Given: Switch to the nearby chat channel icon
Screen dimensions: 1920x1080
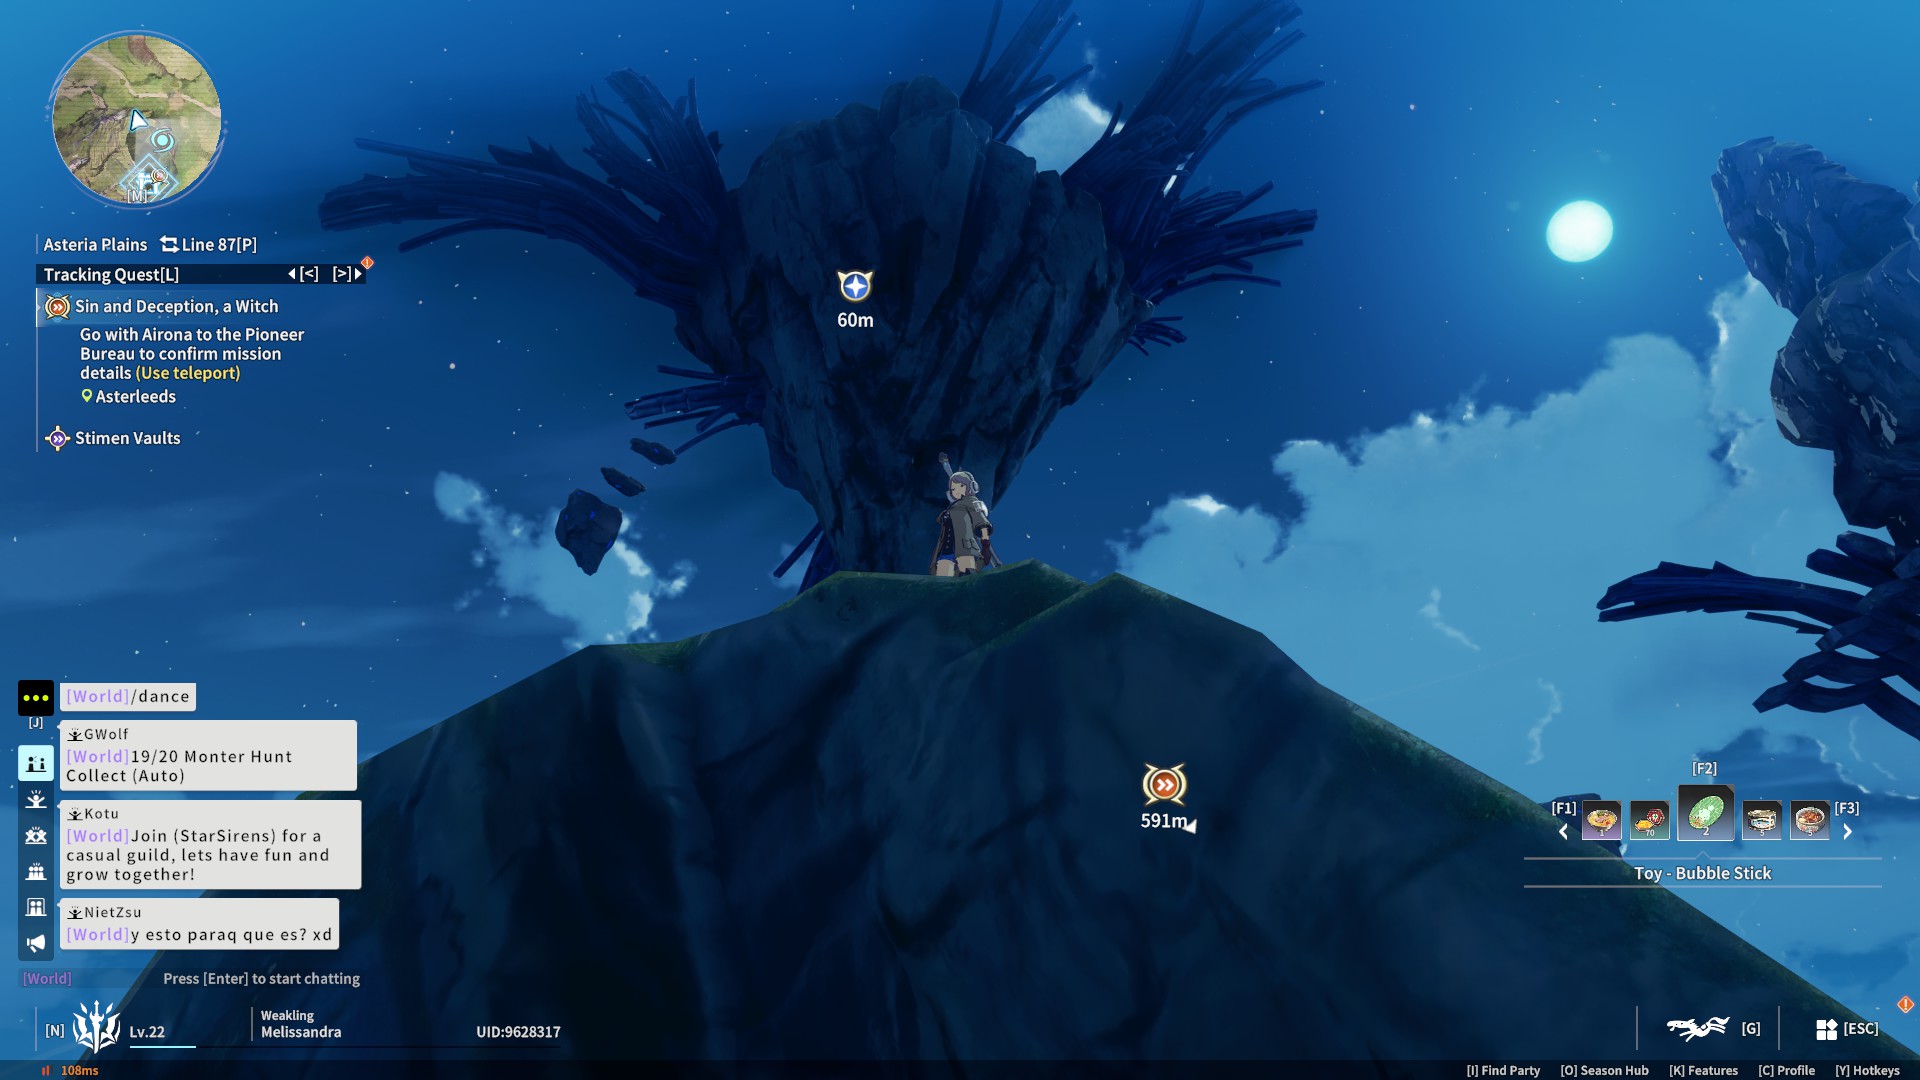Looking at the screenshot, I should coord(36,764).
